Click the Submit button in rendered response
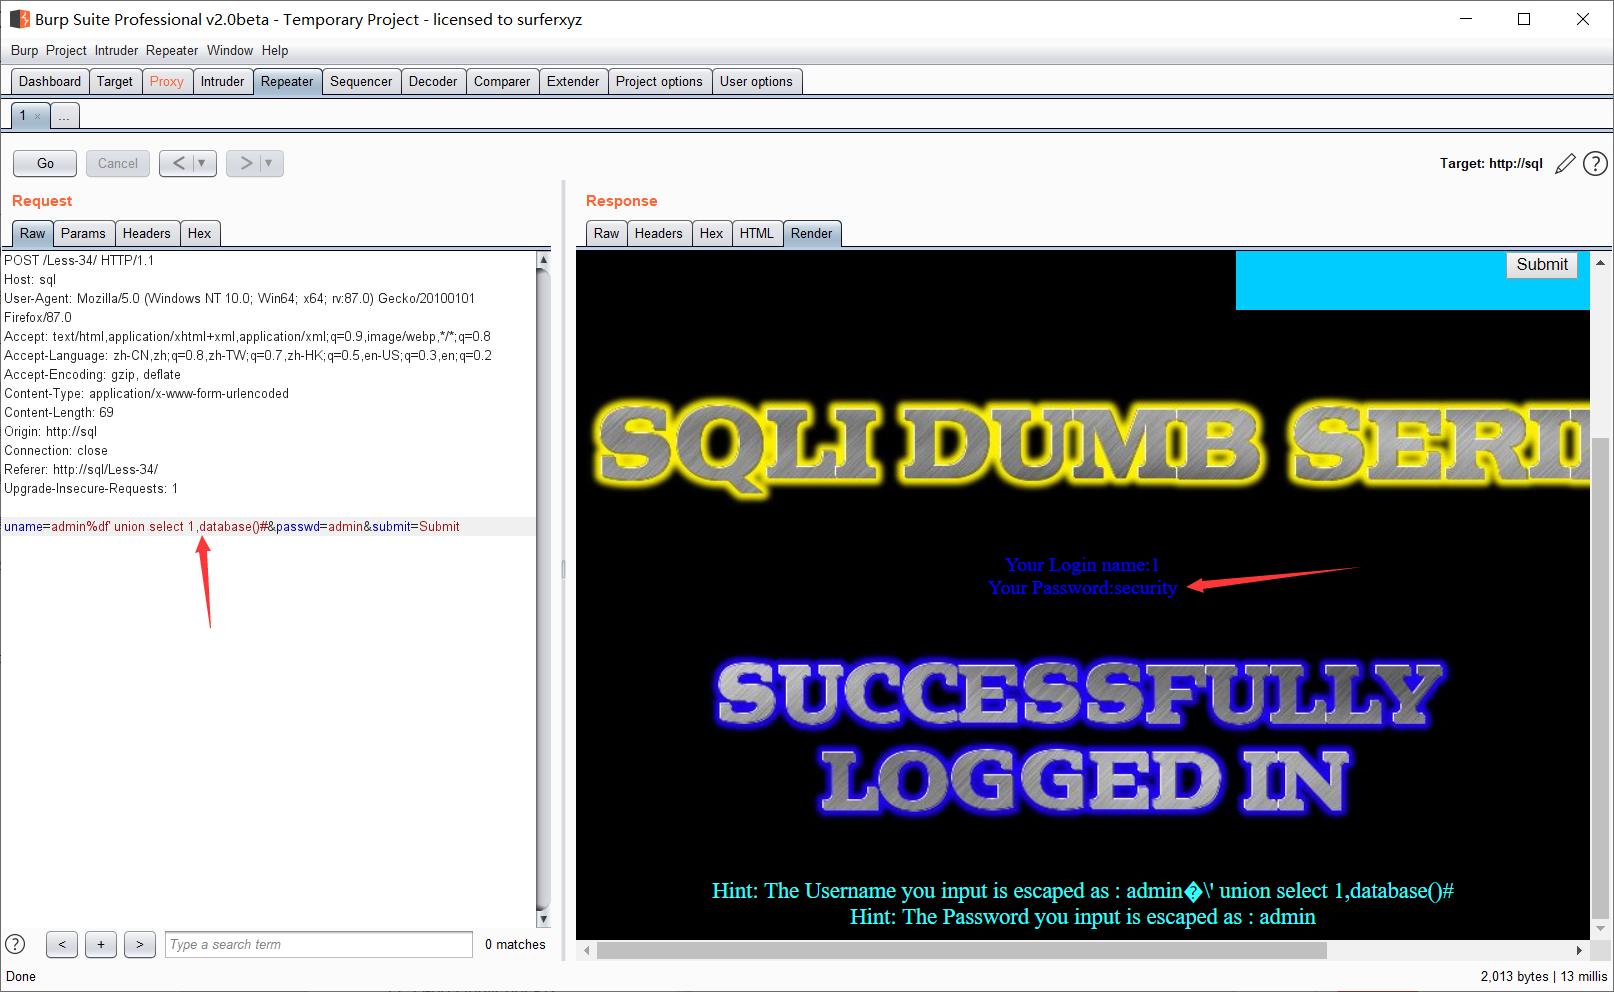The image size is (1614, 992). [1542, 264]
